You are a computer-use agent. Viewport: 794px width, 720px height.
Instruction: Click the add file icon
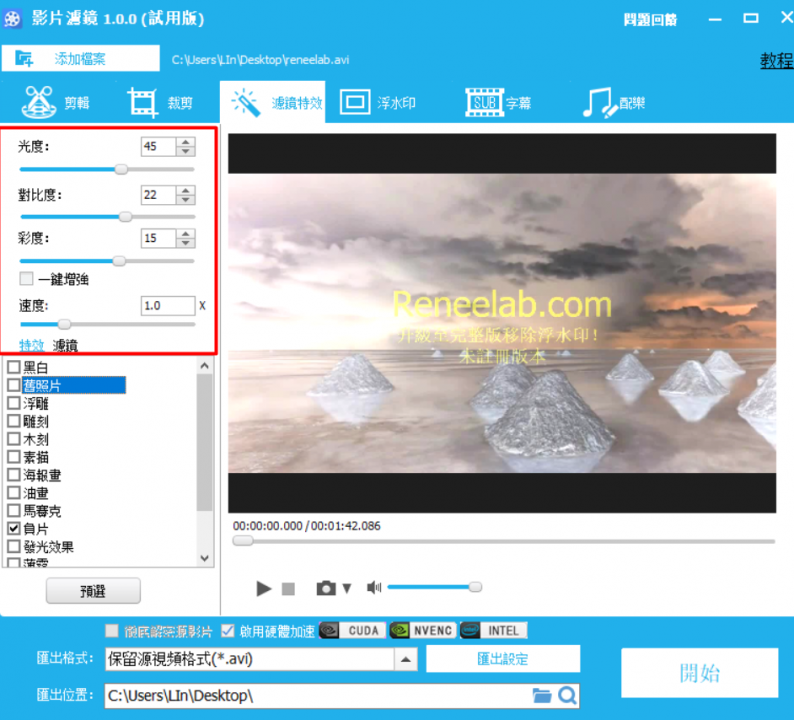(24, 58)
